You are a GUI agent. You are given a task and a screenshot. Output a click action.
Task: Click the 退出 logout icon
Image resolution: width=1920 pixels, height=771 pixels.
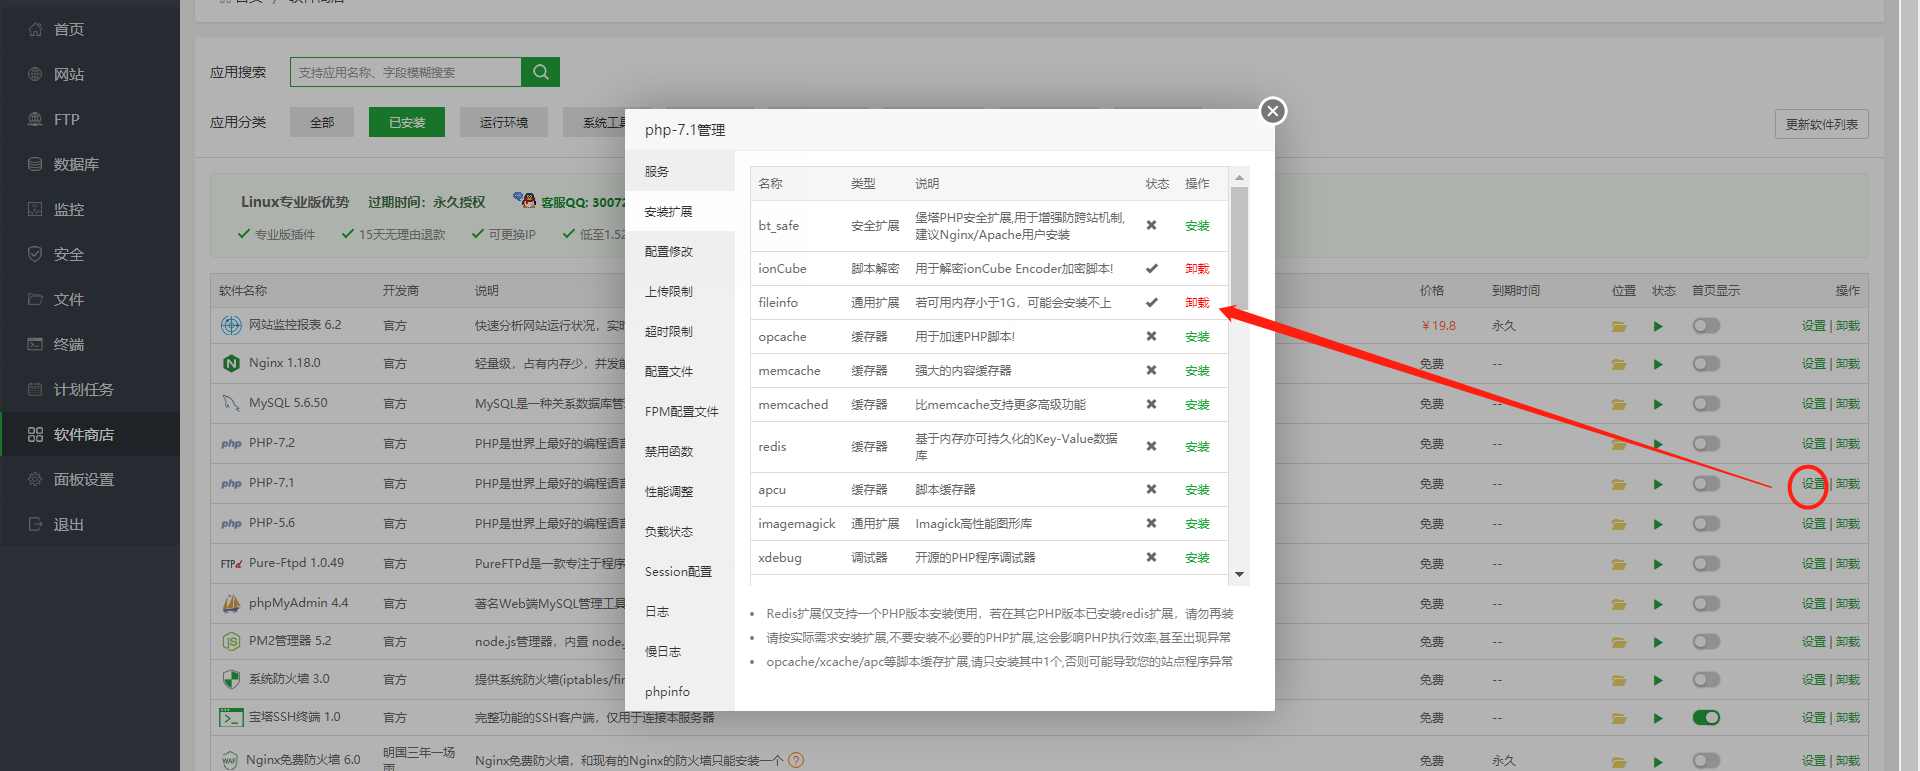(35, 524)
